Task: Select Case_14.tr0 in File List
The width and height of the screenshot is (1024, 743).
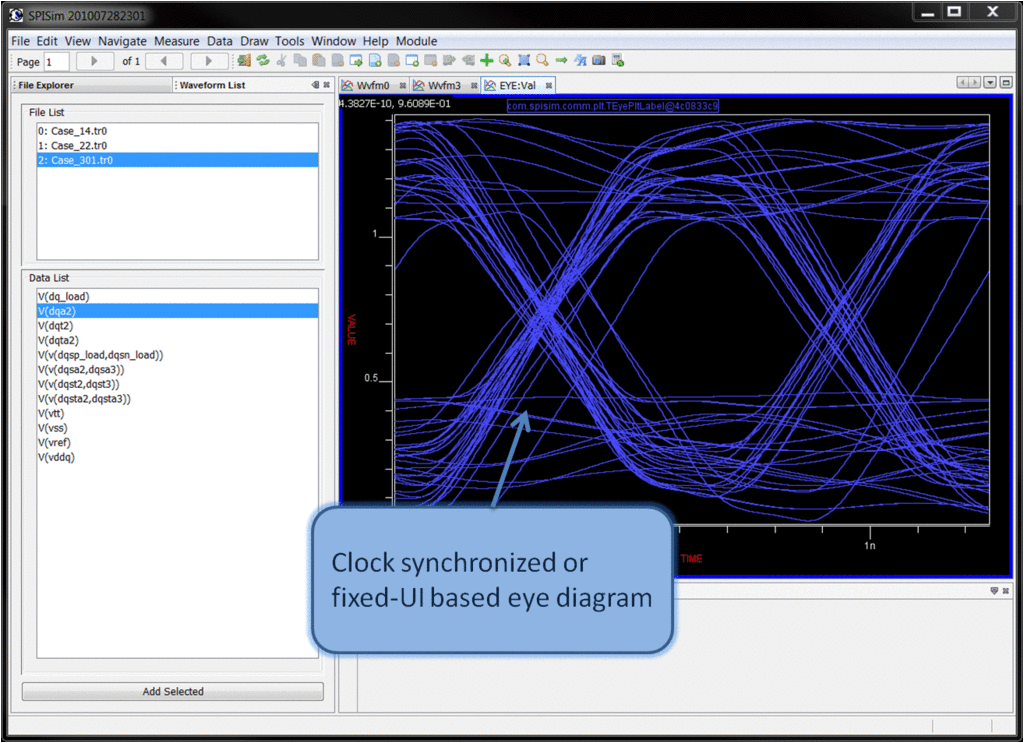Action: [72, 131]
